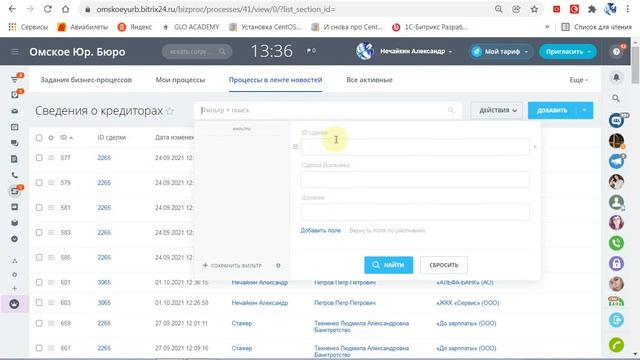Open row menu for ID 601
640x360 pixels.
coord(51,282)
